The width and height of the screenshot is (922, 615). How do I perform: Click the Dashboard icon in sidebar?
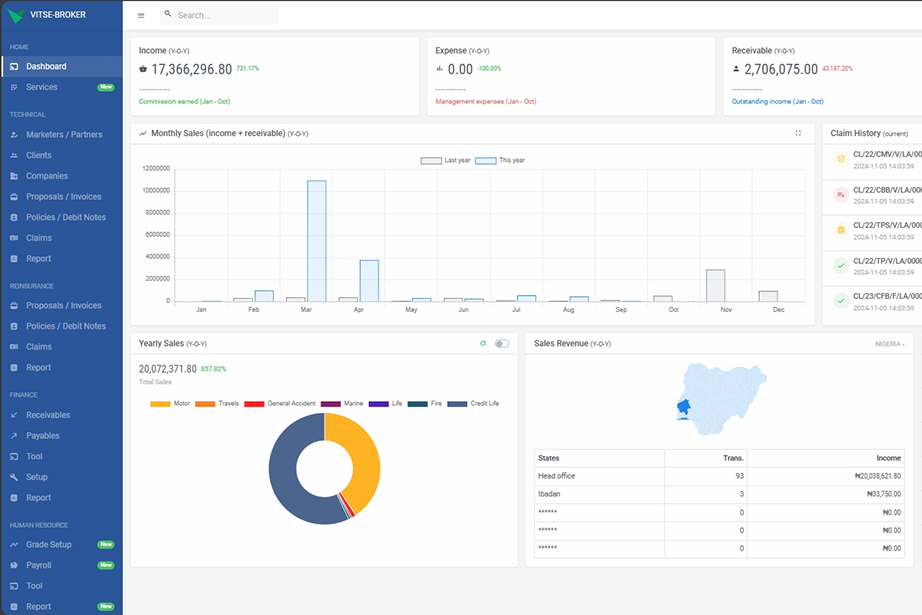pyautogui.click(x=14, y=67)
